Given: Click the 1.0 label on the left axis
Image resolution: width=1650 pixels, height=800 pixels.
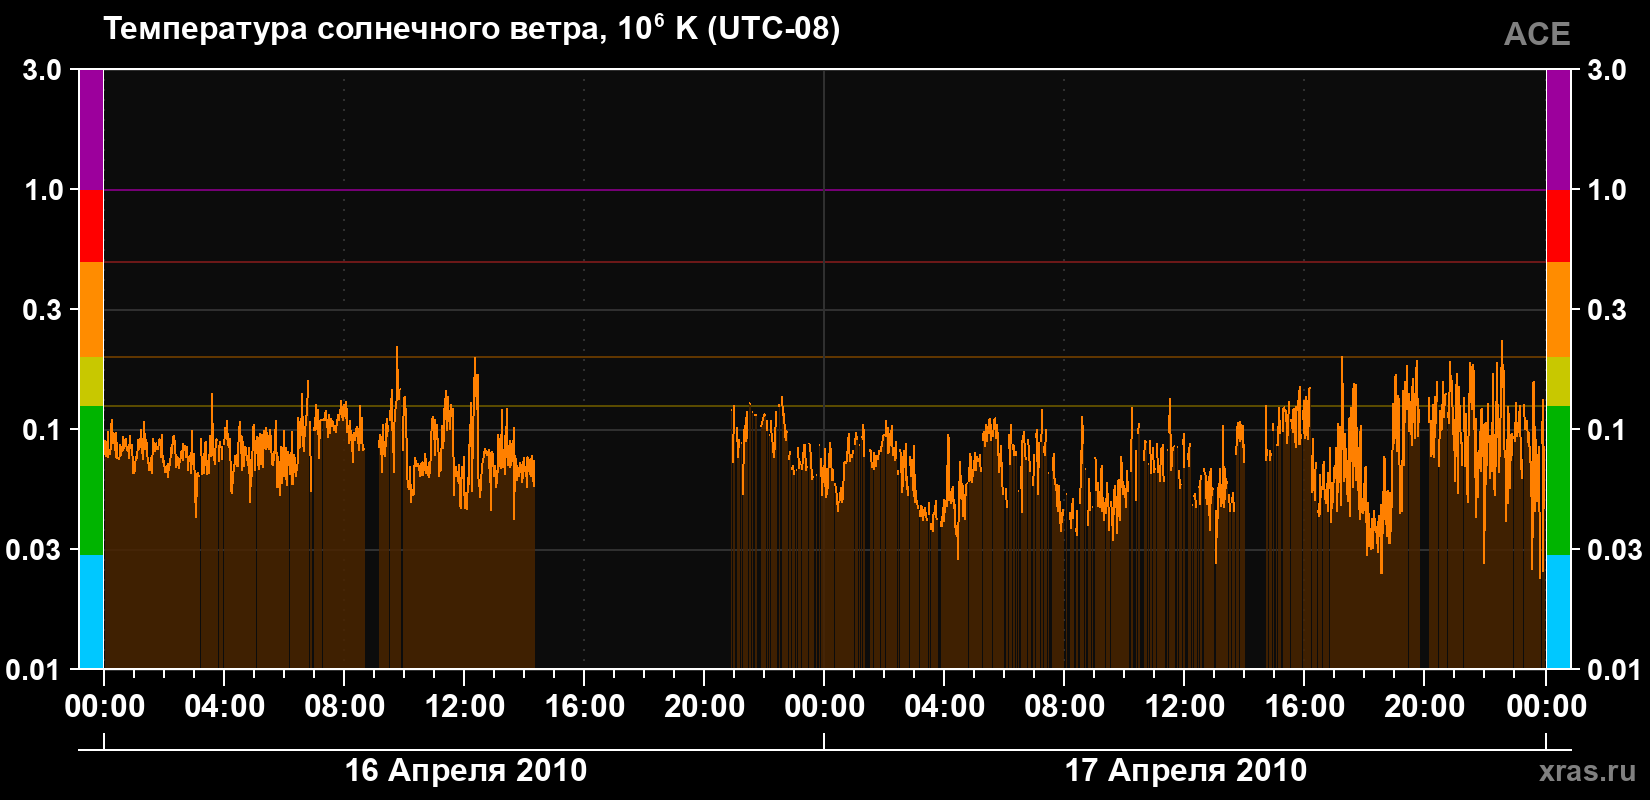Looking at the screenshot, I should tap(42, 190).
